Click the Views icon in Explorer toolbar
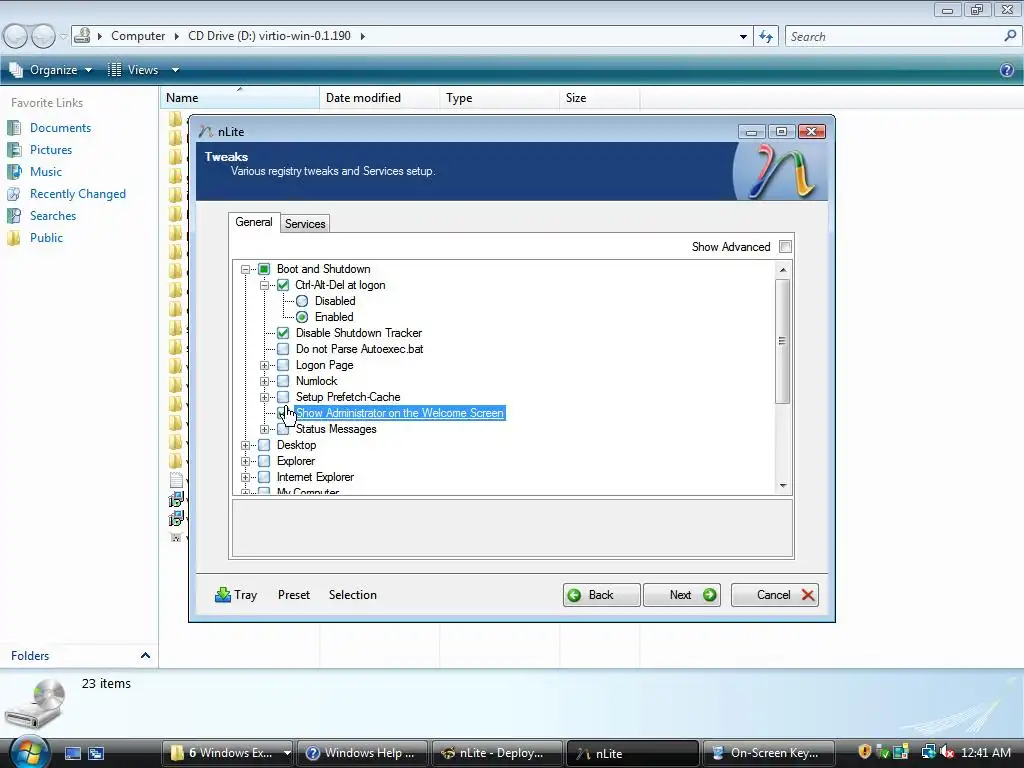1024x768 pixels. coord(114,70)
